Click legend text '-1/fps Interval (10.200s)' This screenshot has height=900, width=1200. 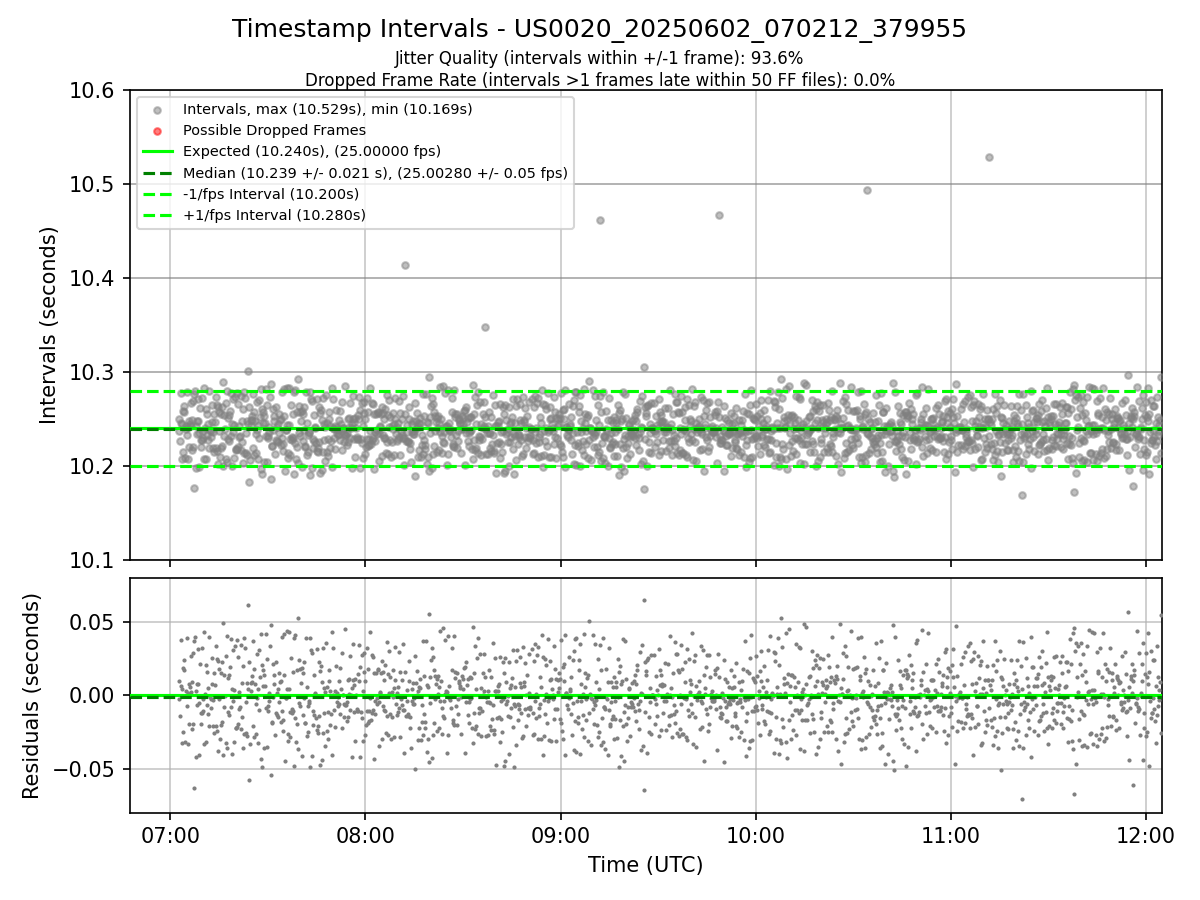[271, 194]
